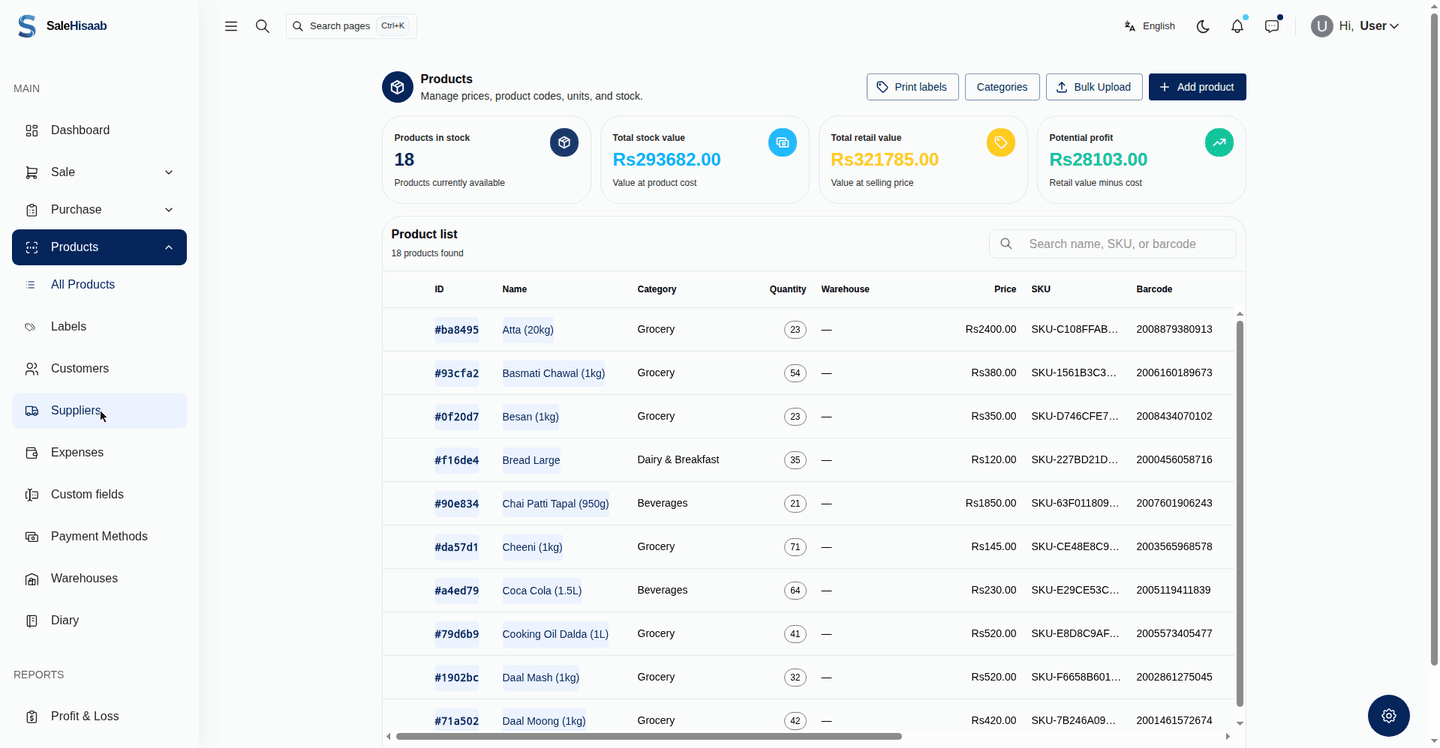Click the Profit & Loss report icon

[32, 717]
